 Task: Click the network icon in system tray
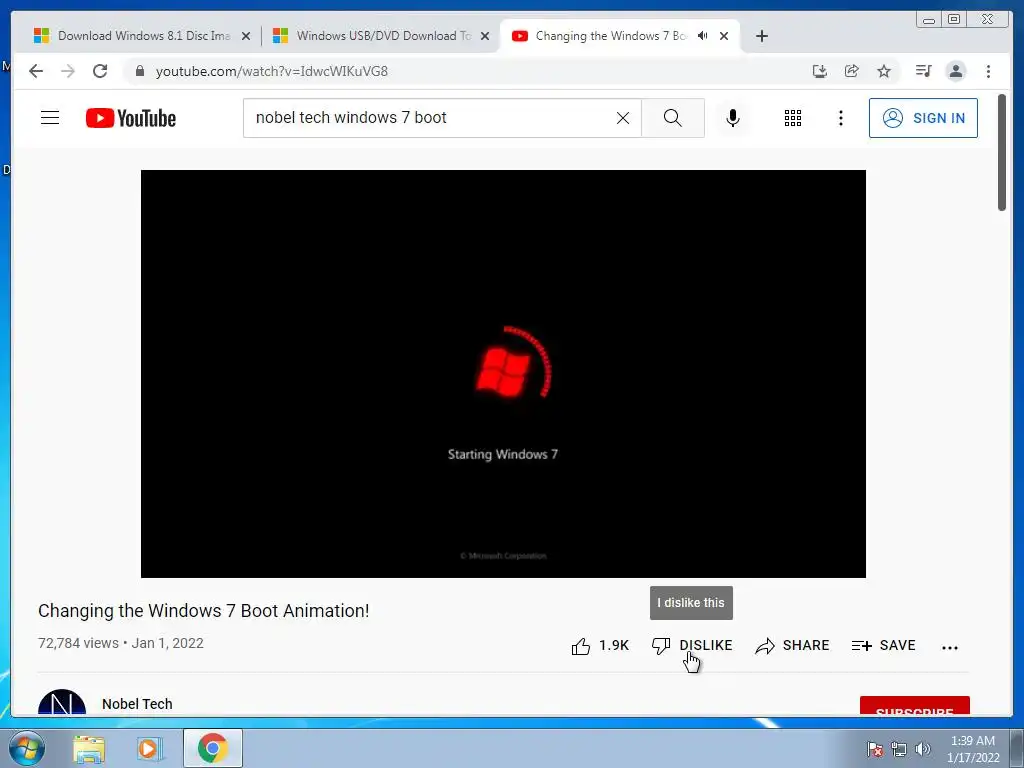(899, 749)
